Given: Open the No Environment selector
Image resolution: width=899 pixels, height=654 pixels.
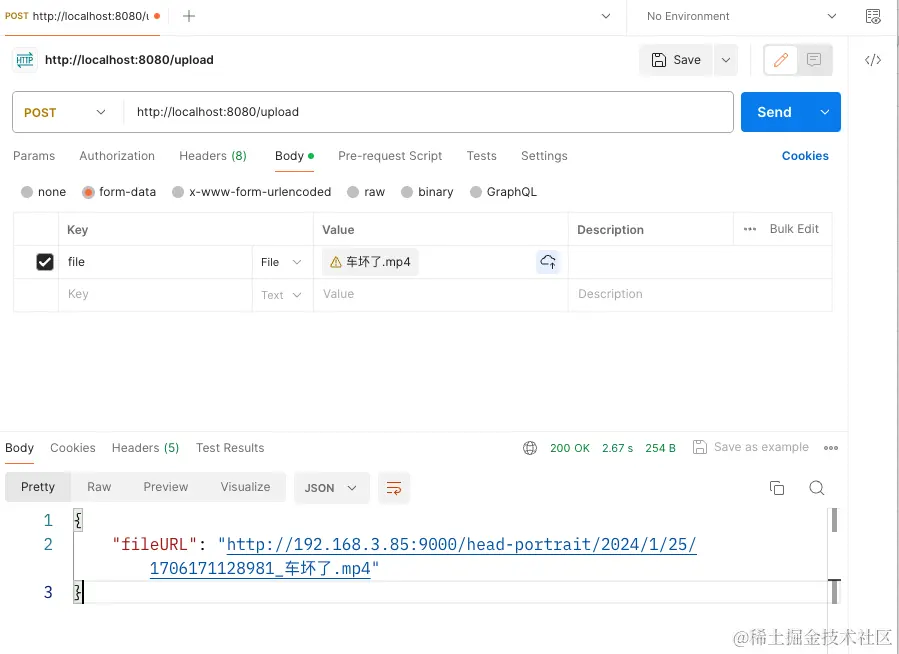Looking at the screenshot, I should [x=741, y=16].
